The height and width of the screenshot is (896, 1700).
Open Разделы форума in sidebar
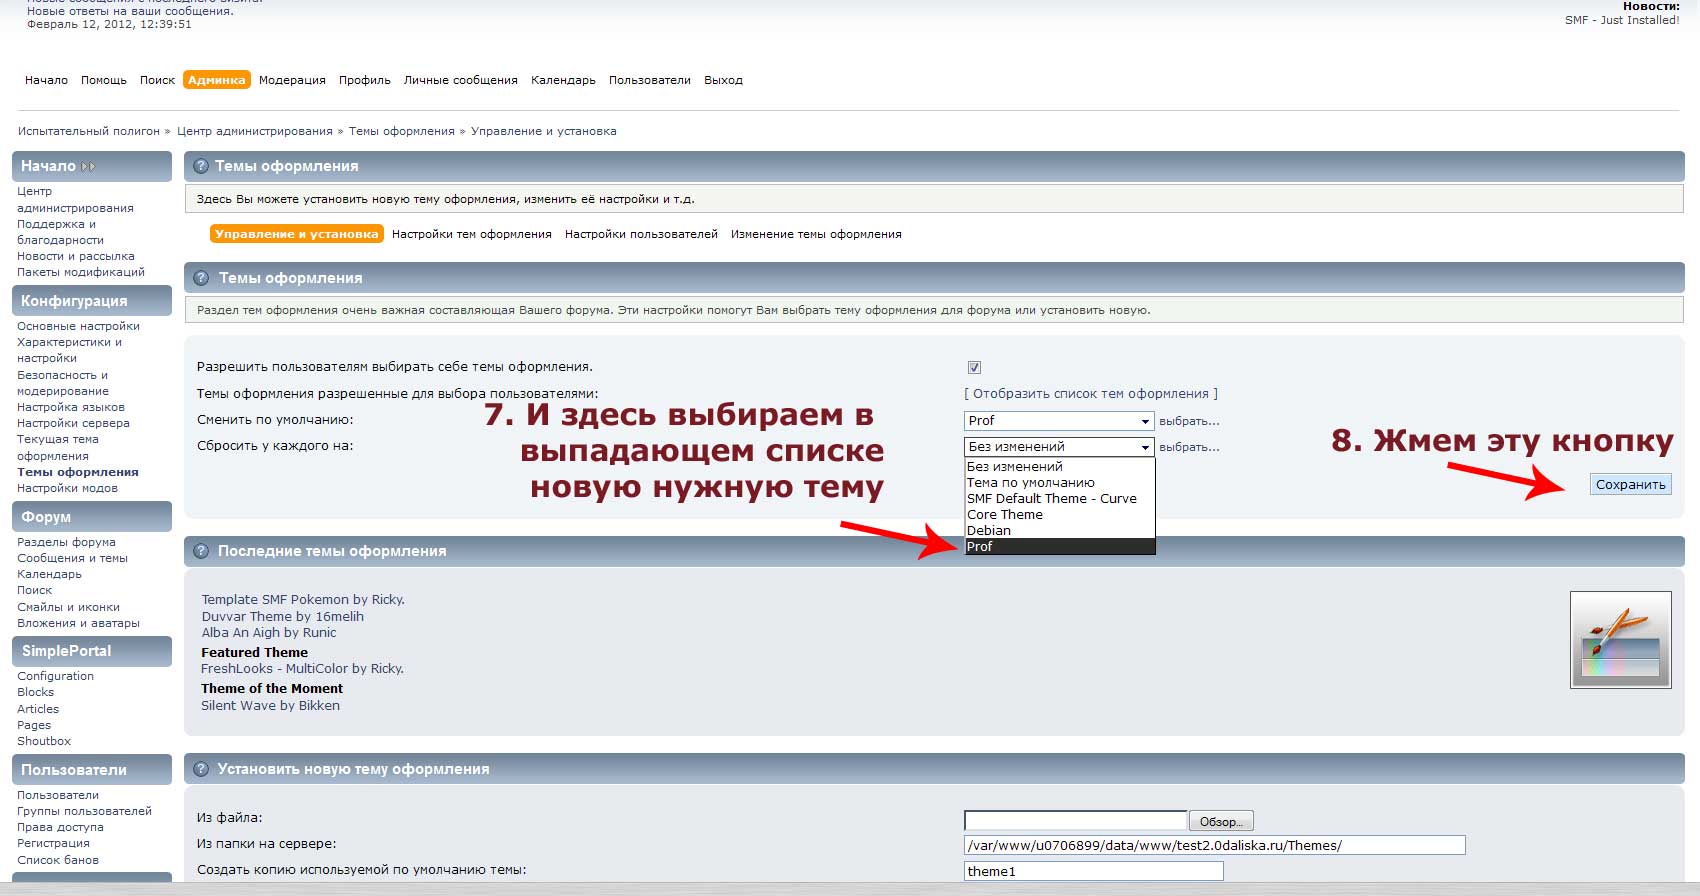point(66,543)
